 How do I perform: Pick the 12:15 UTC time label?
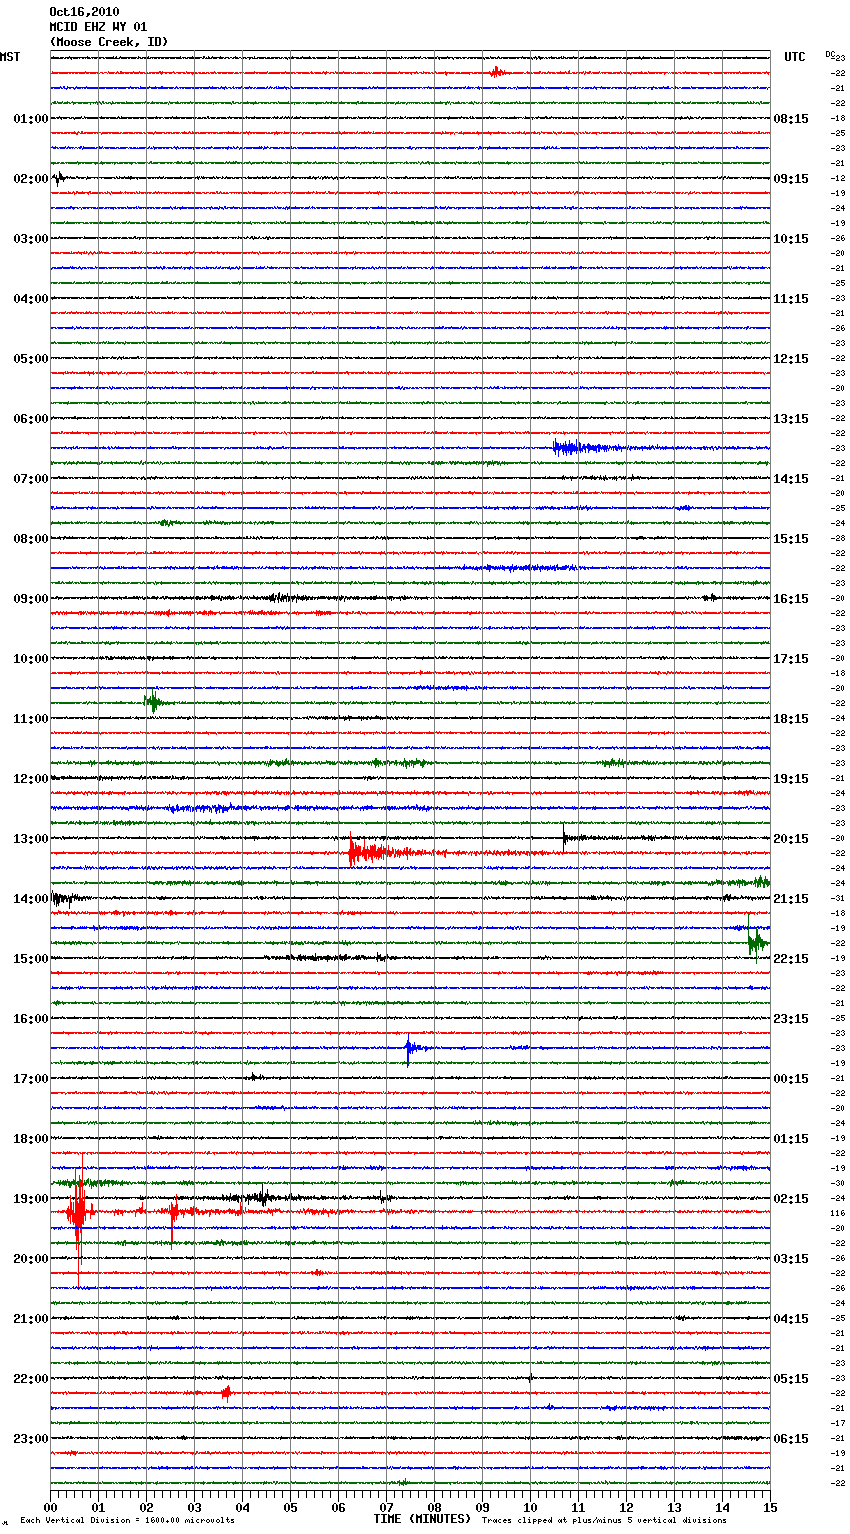pyautogui.click(x=791, y=359)
